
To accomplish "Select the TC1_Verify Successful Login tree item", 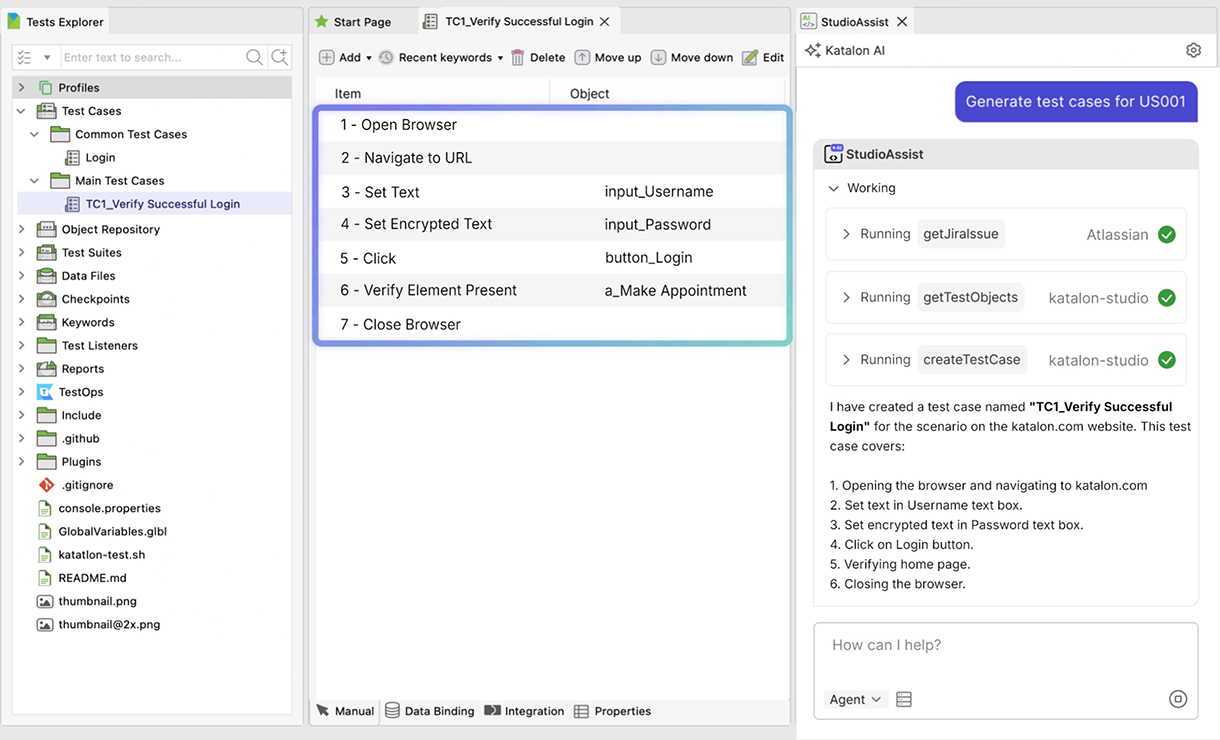I will click(x=163, y=204).
